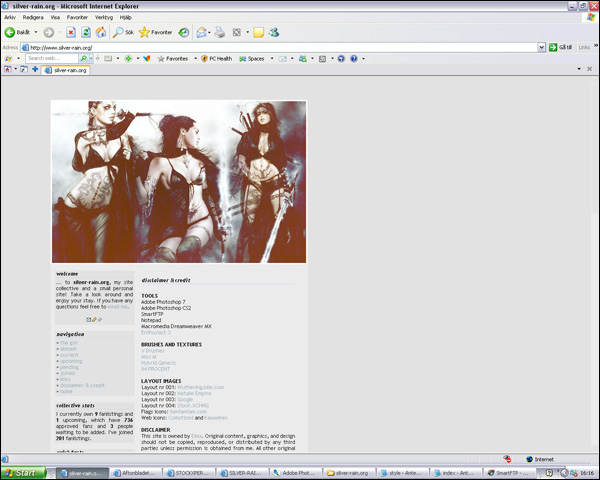Open silver-rain.org folder taskbar button
The image size is (600, 480).
348,473
